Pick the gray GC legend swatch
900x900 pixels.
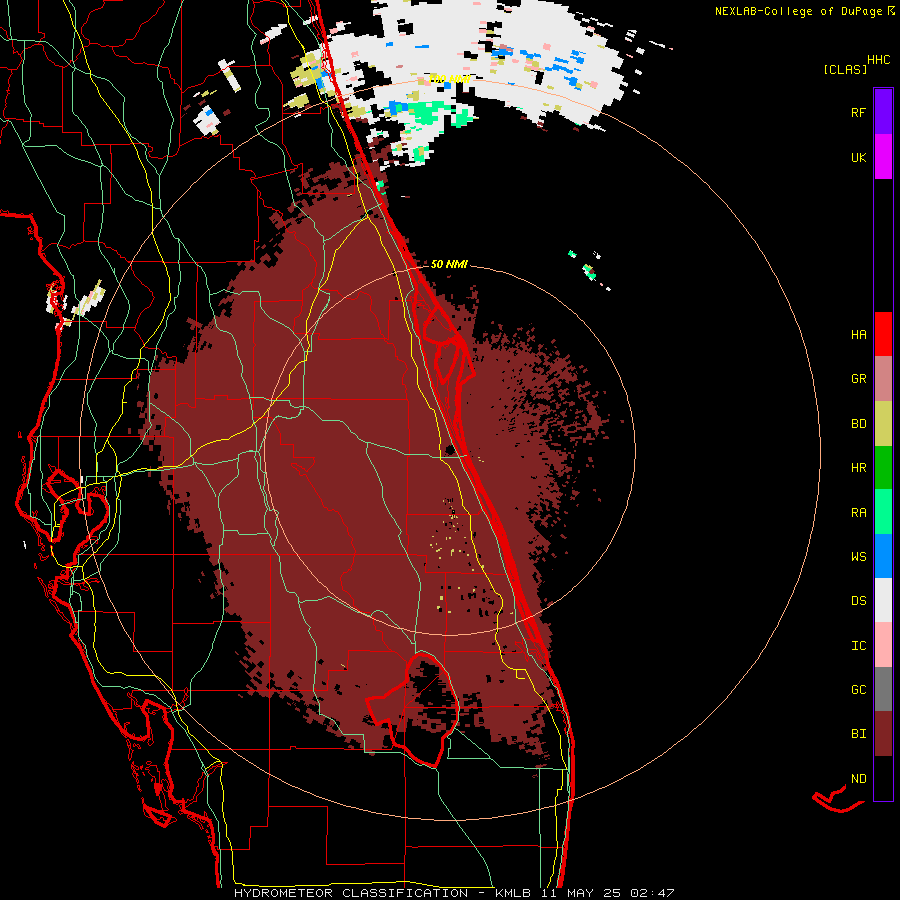(883, 689)
